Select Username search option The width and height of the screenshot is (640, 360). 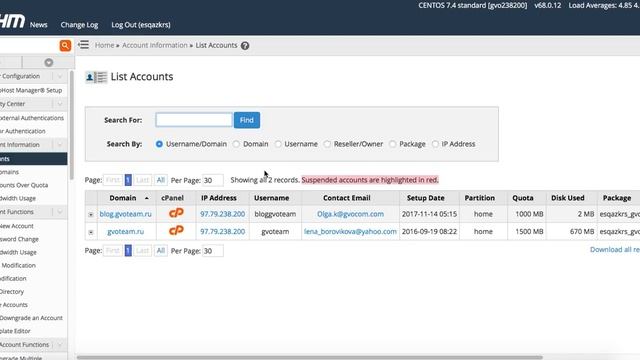278,144
